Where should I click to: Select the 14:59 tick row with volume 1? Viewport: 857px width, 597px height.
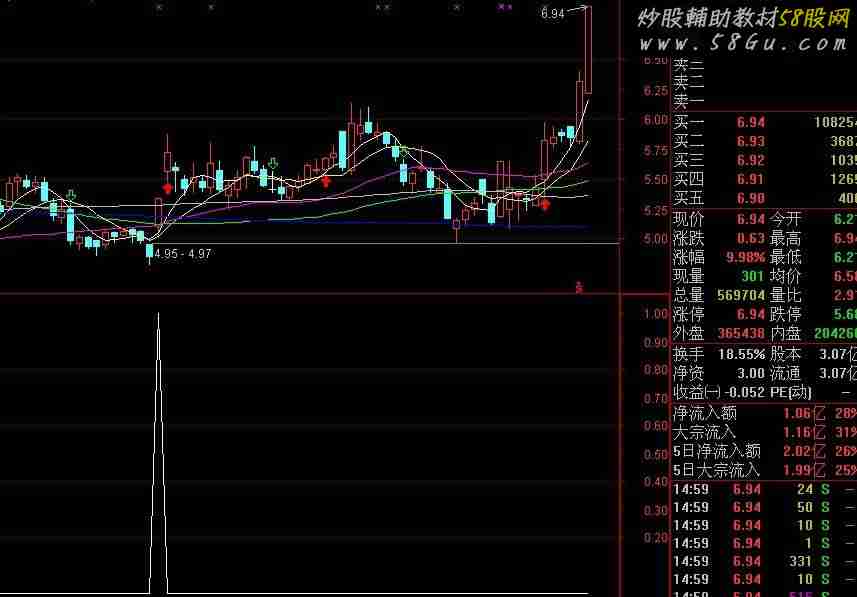(x=763, y=543)
